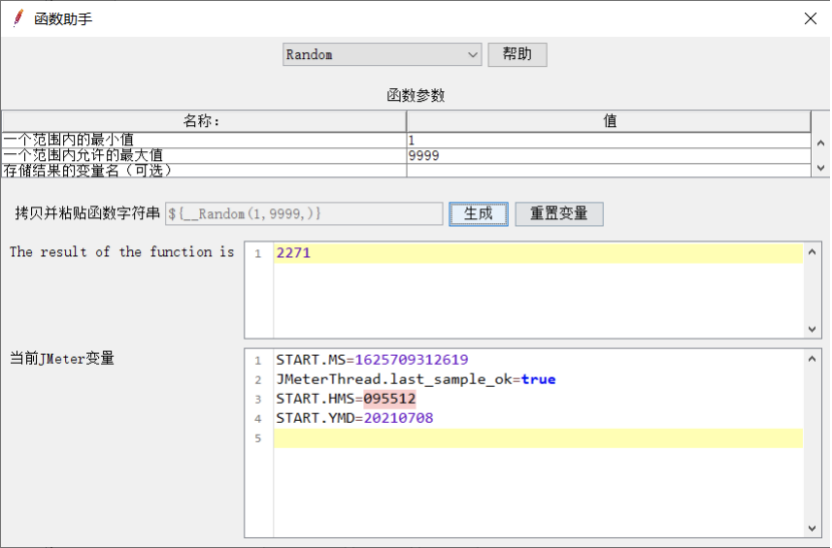Select the maximum value cell containing 9999
The width and height of the screenshot is (832, 548).
(x=608, y=155)
